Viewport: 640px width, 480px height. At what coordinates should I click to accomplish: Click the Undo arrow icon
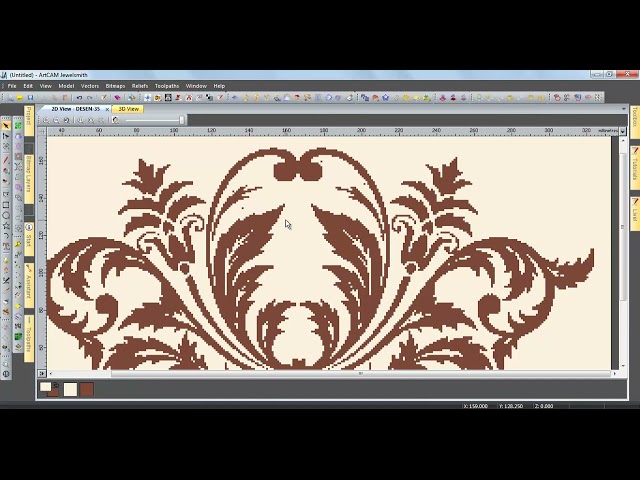[x=79, y=98]
